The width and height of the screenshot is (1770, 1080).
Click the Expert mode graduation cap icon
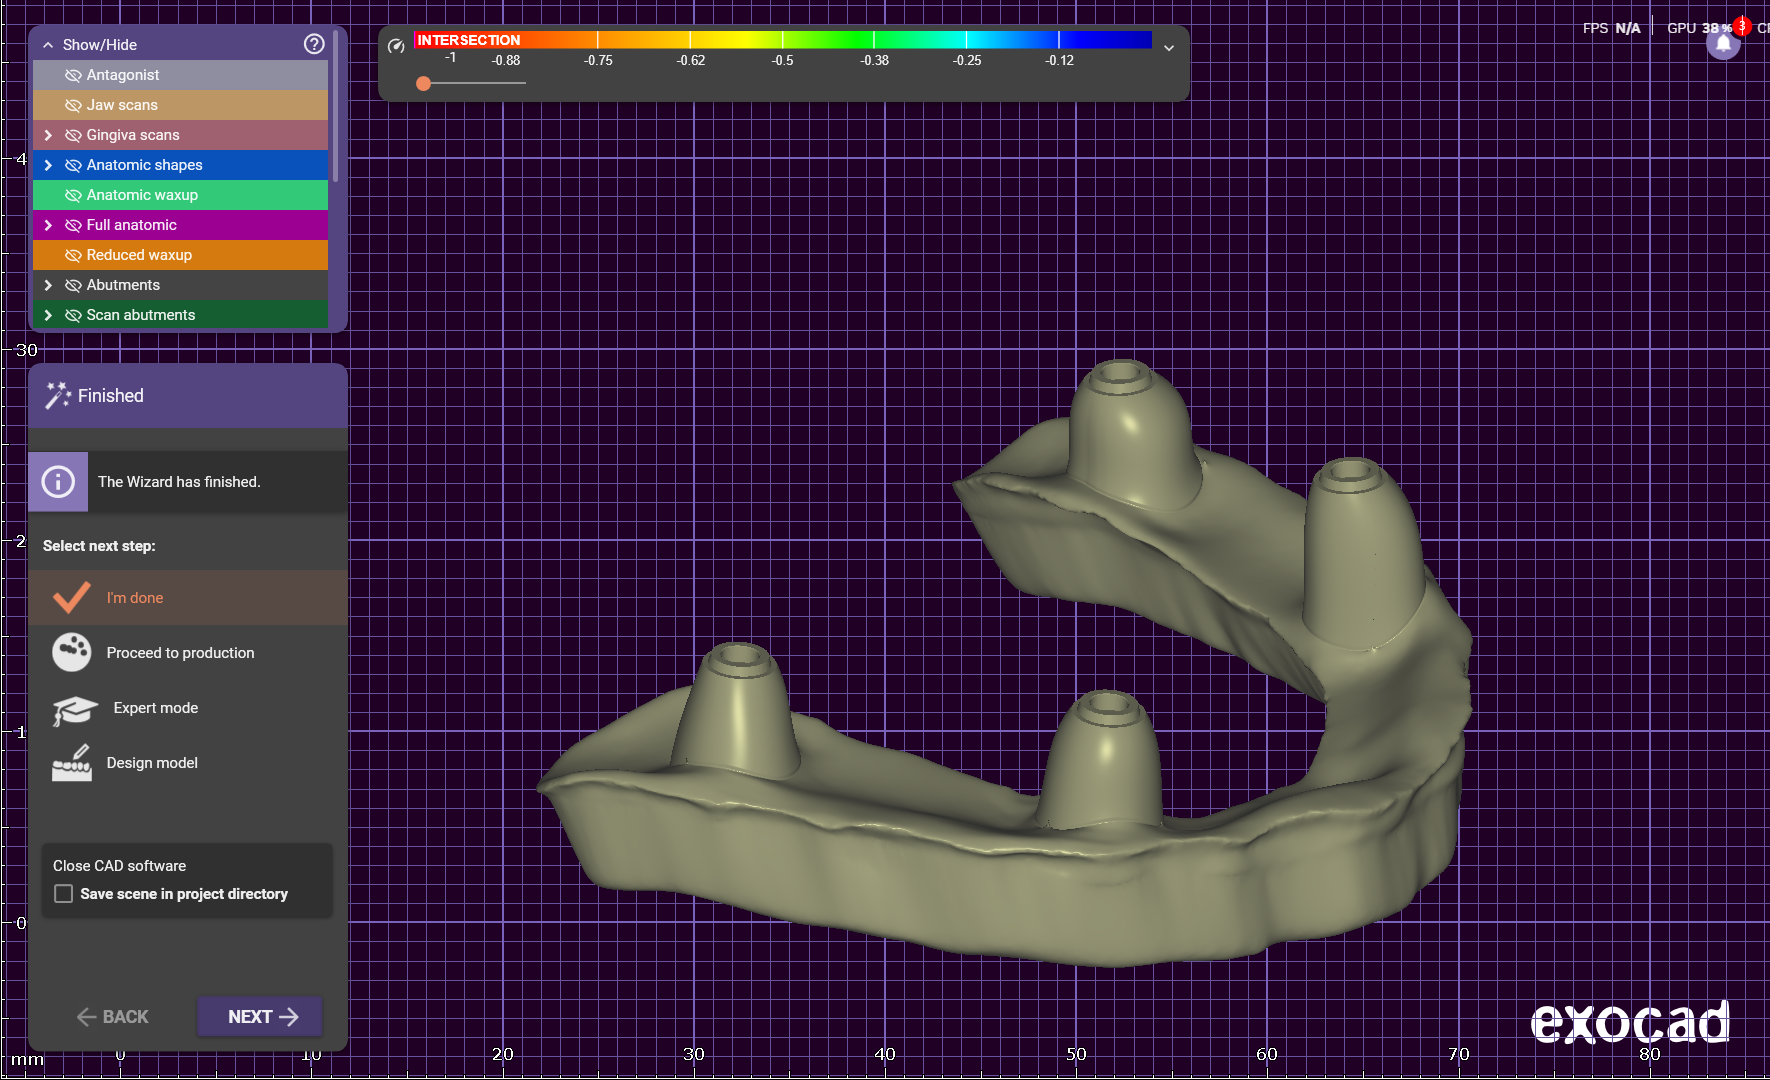pyautogui.click(x=74, y=709)
